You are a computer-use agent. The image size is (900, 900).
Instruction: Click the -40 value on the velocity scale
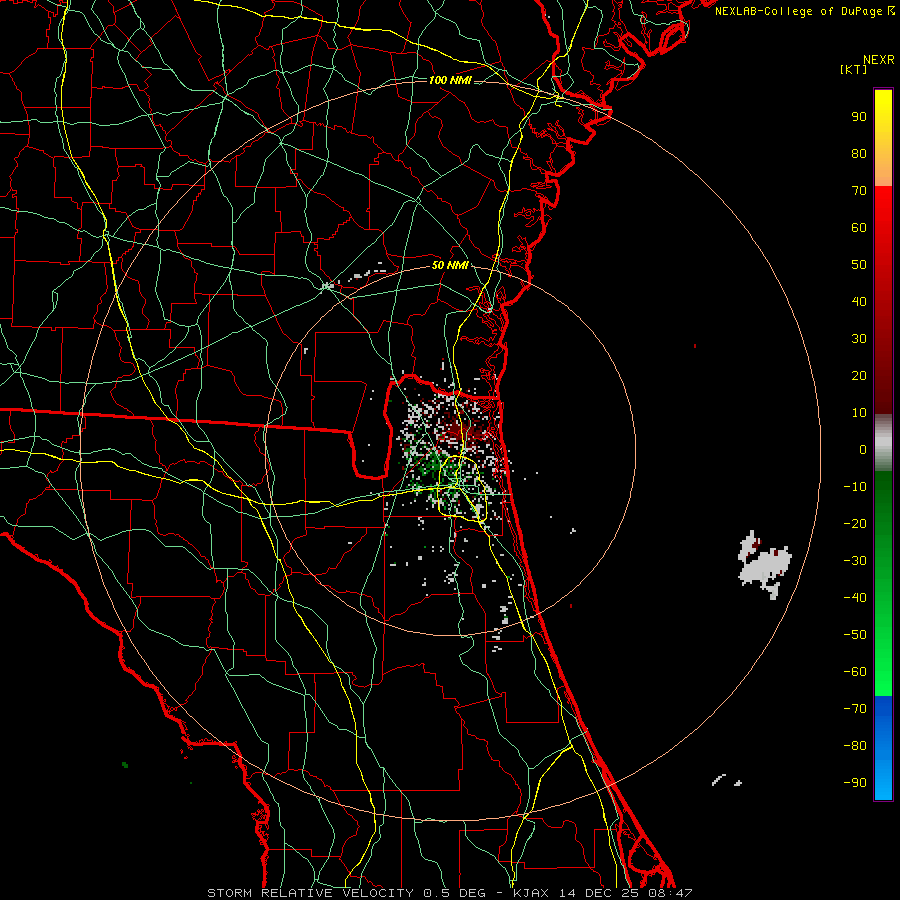coord(855,598)
